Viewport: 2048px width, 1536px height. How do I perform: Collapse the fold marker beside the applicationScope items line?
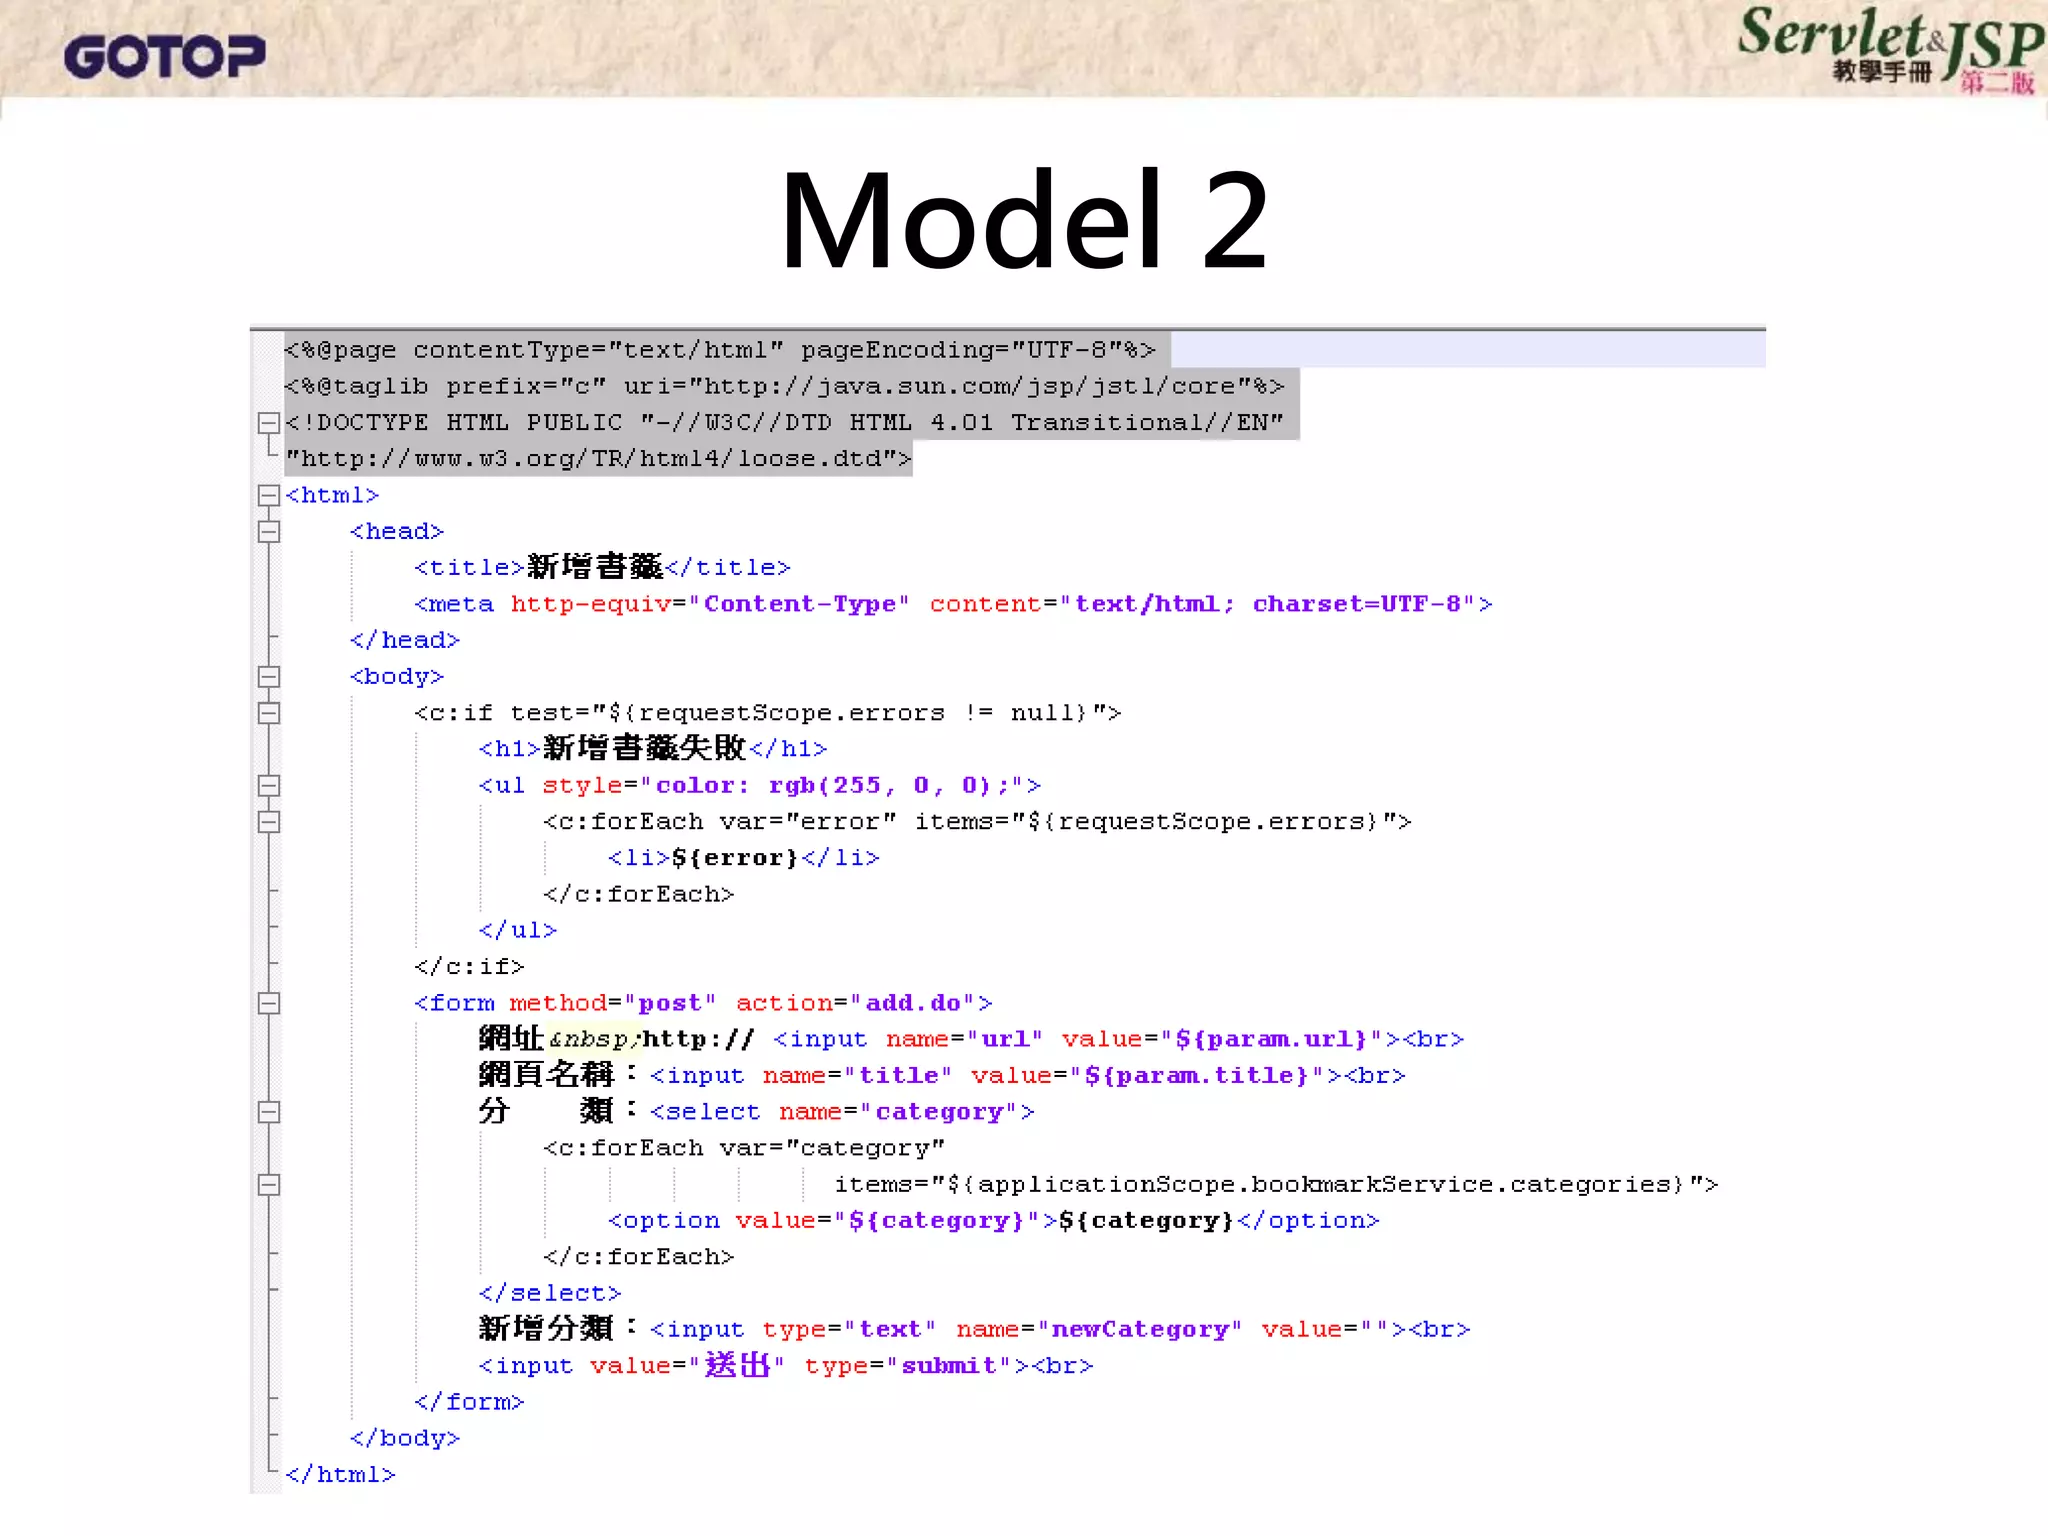[x=268, y=1185]
